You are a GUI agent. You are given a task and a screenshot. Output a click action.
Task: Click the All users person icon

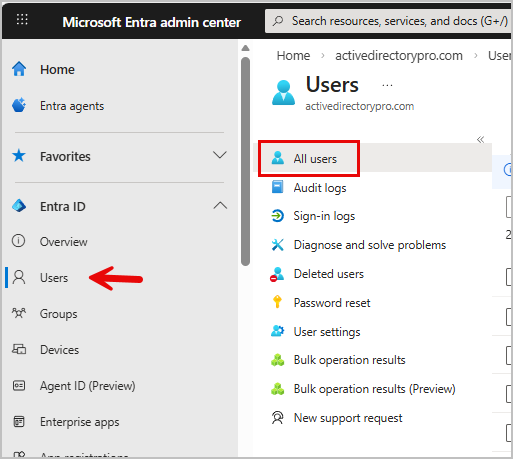pos(278,158)
